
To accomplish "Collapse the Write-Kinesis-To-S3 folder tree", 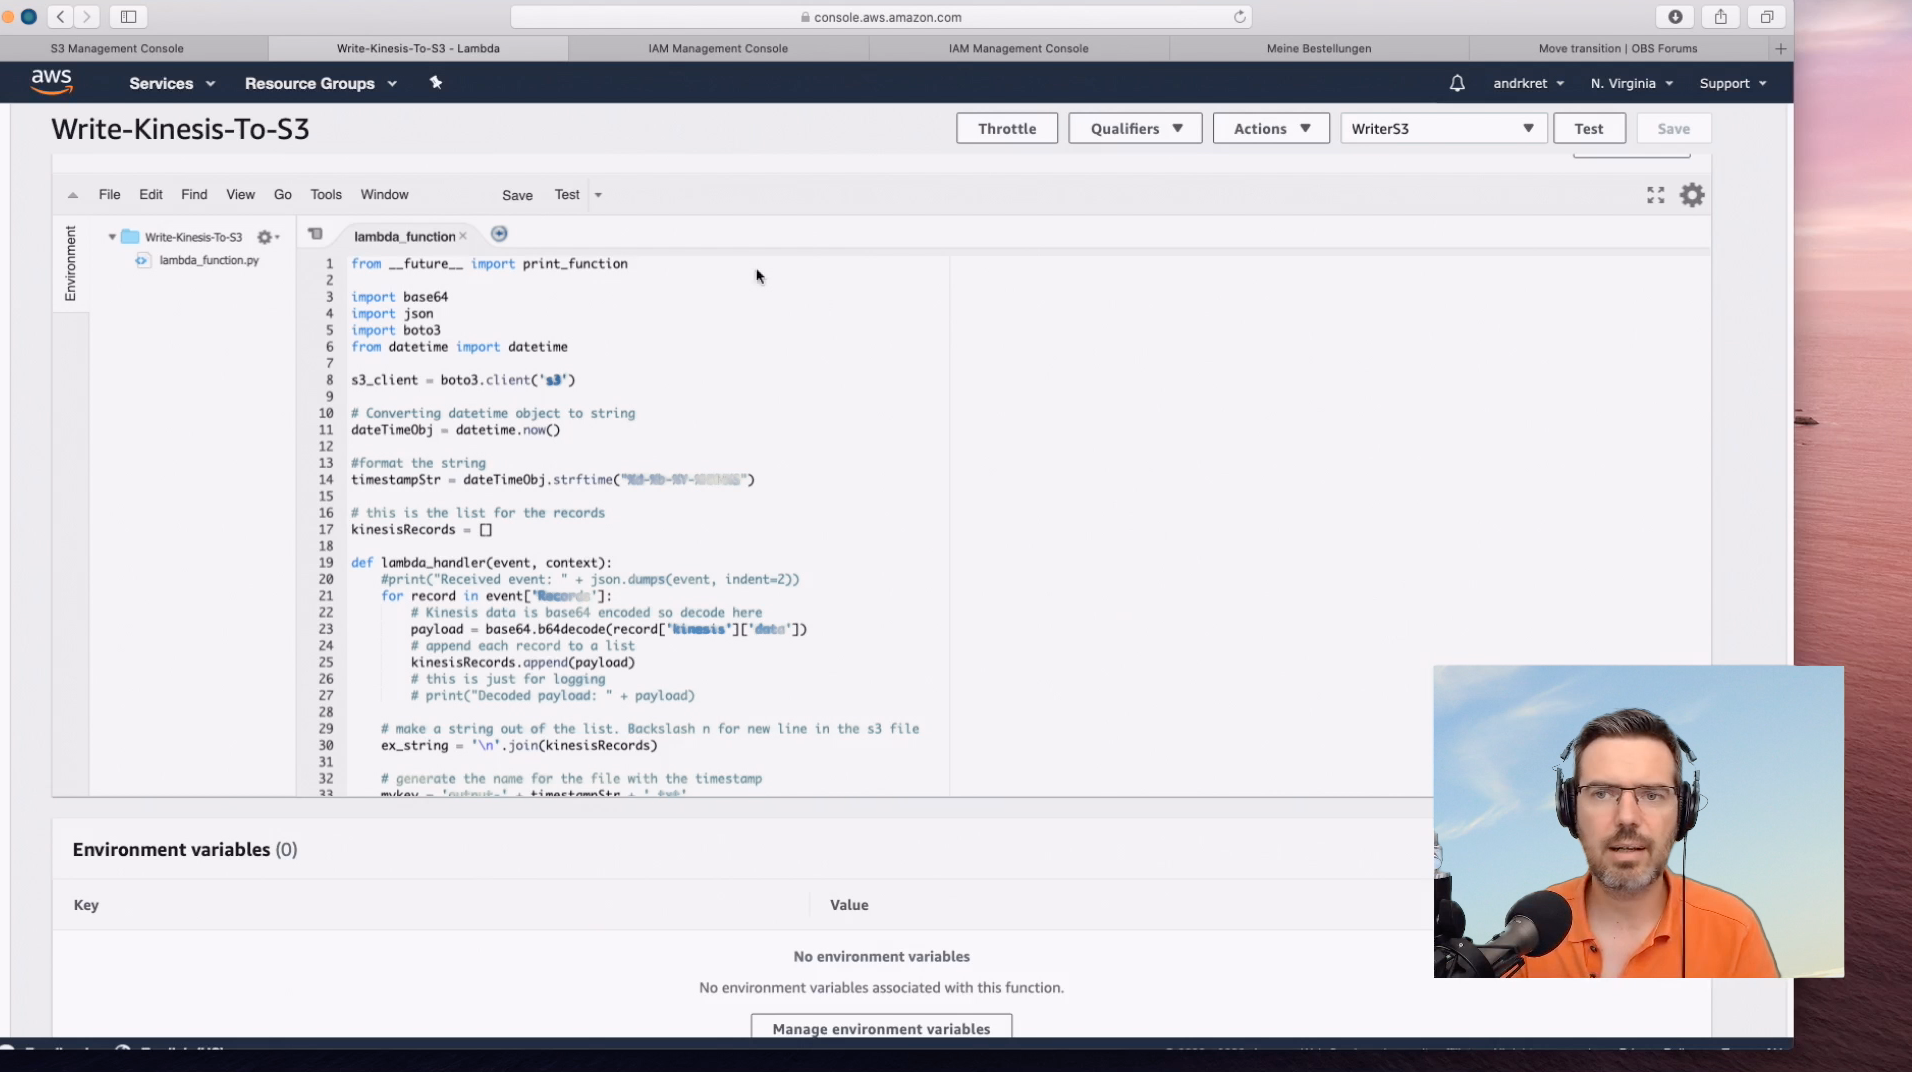I will [112, 237].
